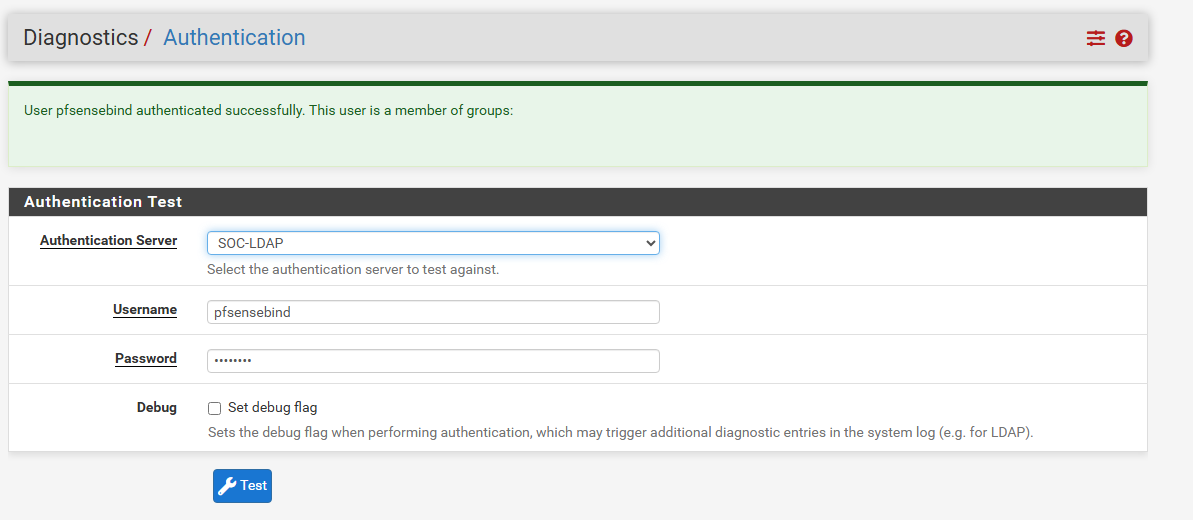Click the Authentication breadcrumb link
This screenshot has height=520, width=1193.
[234, 37]
